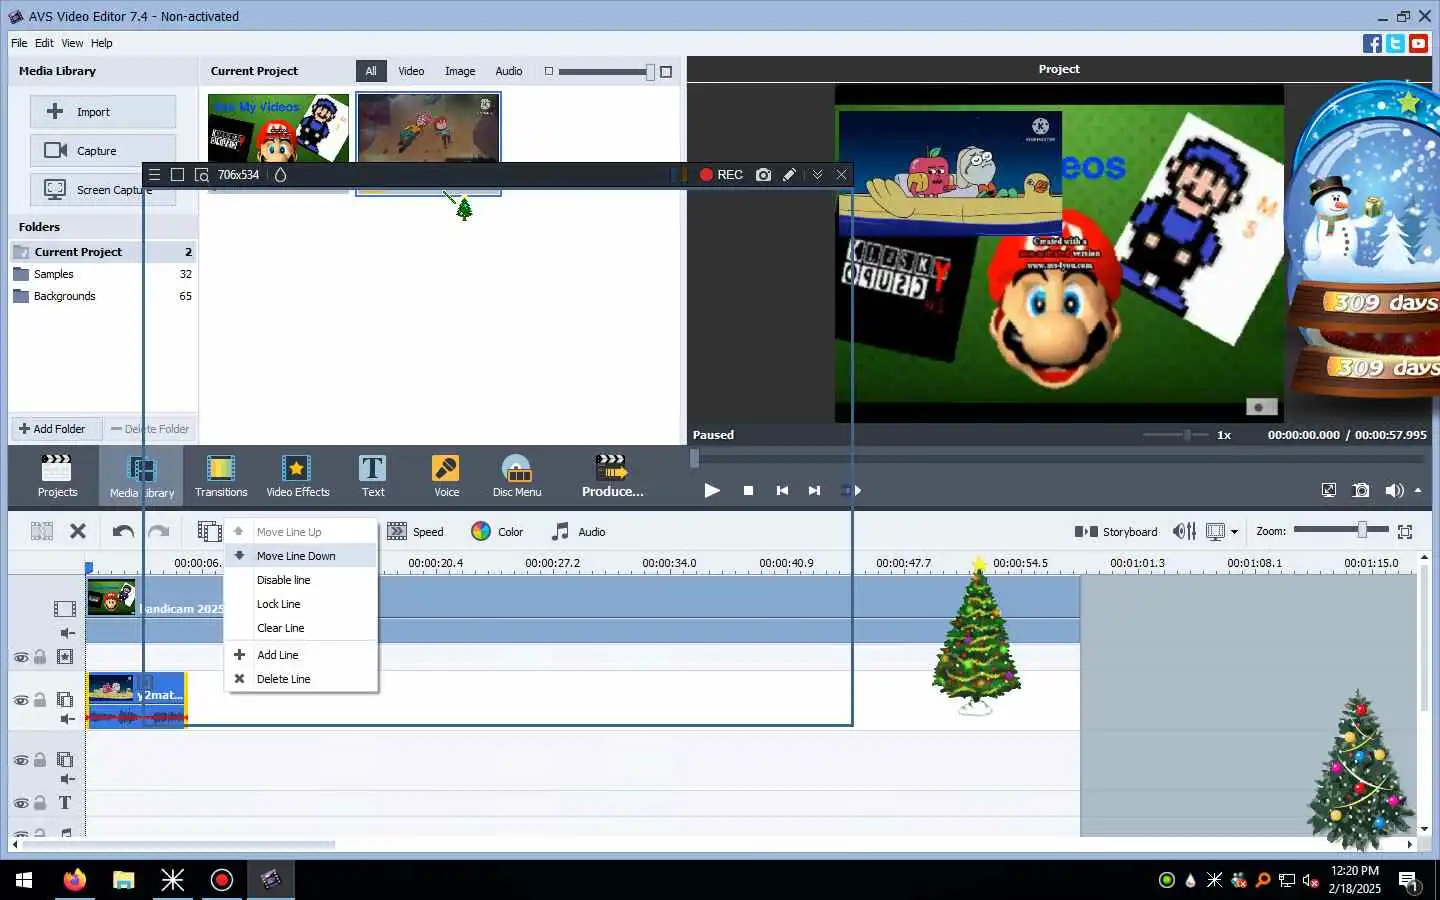
Task: Expand the Bandicam collapse chevron
Action: click(817, 174)
